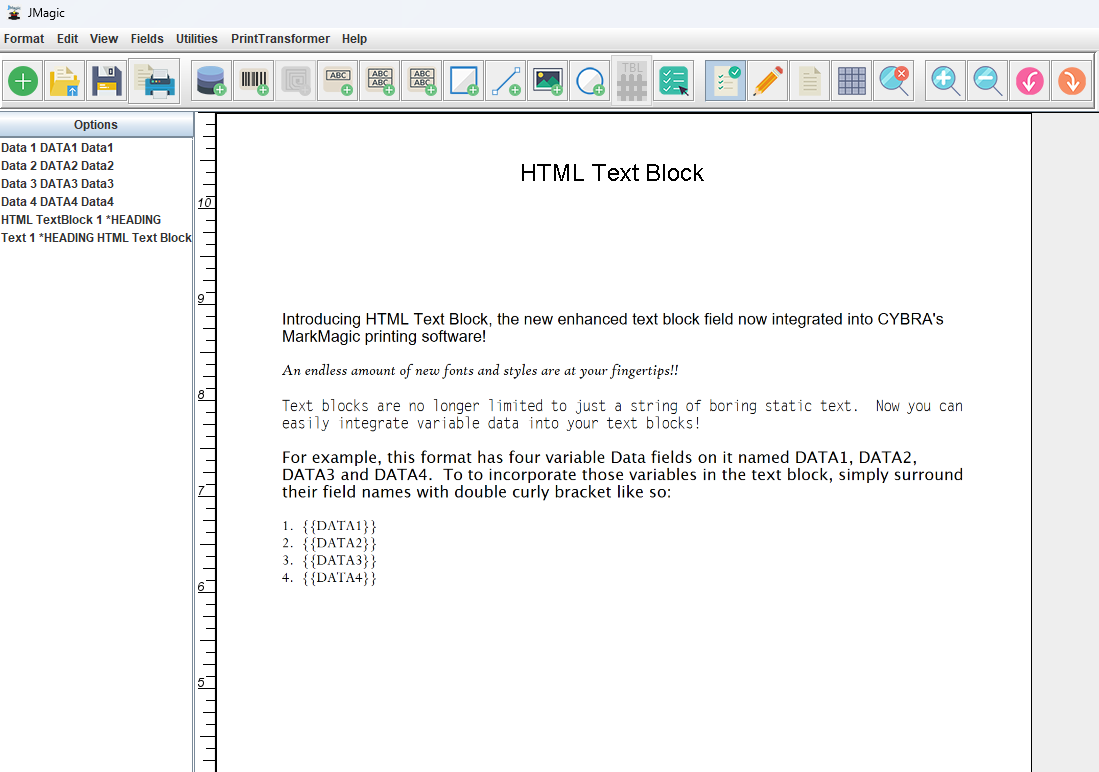Toggle the highlighted checklist-with-checkmark button
The width and height of the screenshot is (1099, 772).
tap(725, 81)
